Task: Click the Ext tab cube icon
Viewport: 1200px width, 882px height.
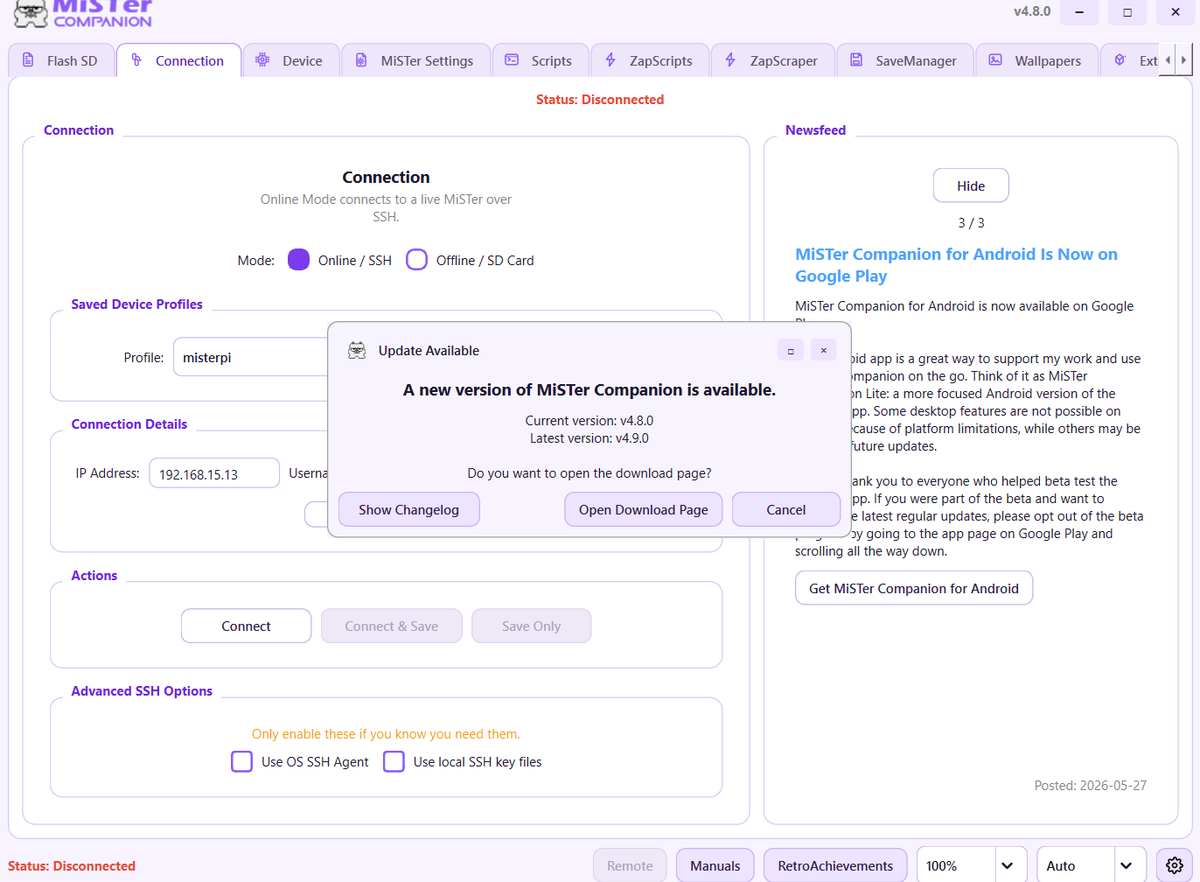Action: [x=1120, y=60]
